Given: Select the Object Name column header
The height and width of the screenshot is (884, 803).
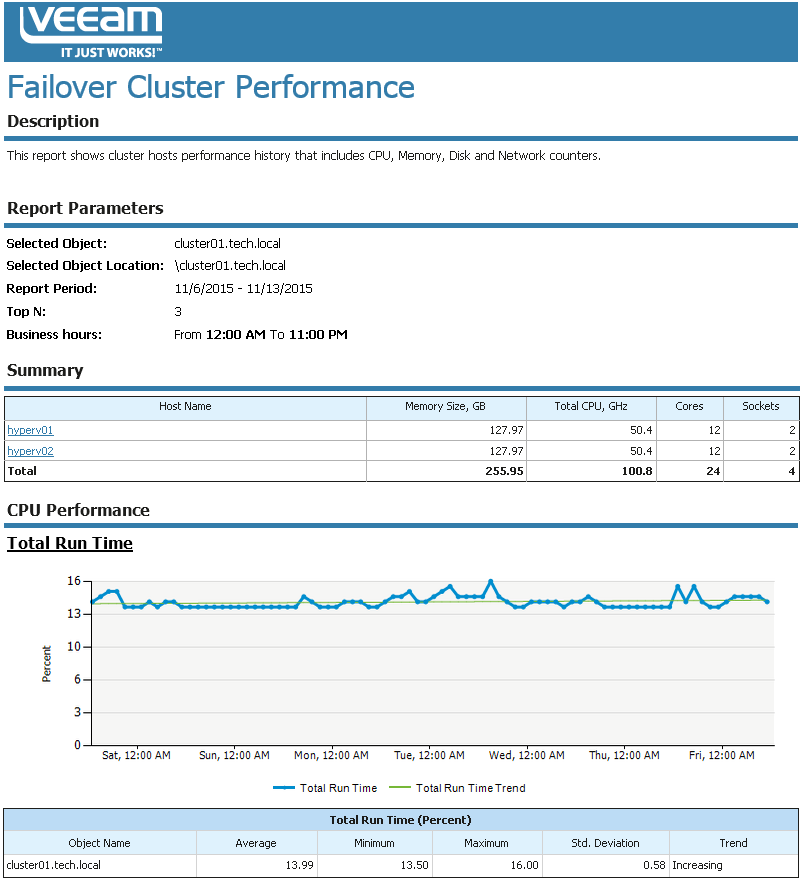Looking at the screenshot, I should [99, 843].
